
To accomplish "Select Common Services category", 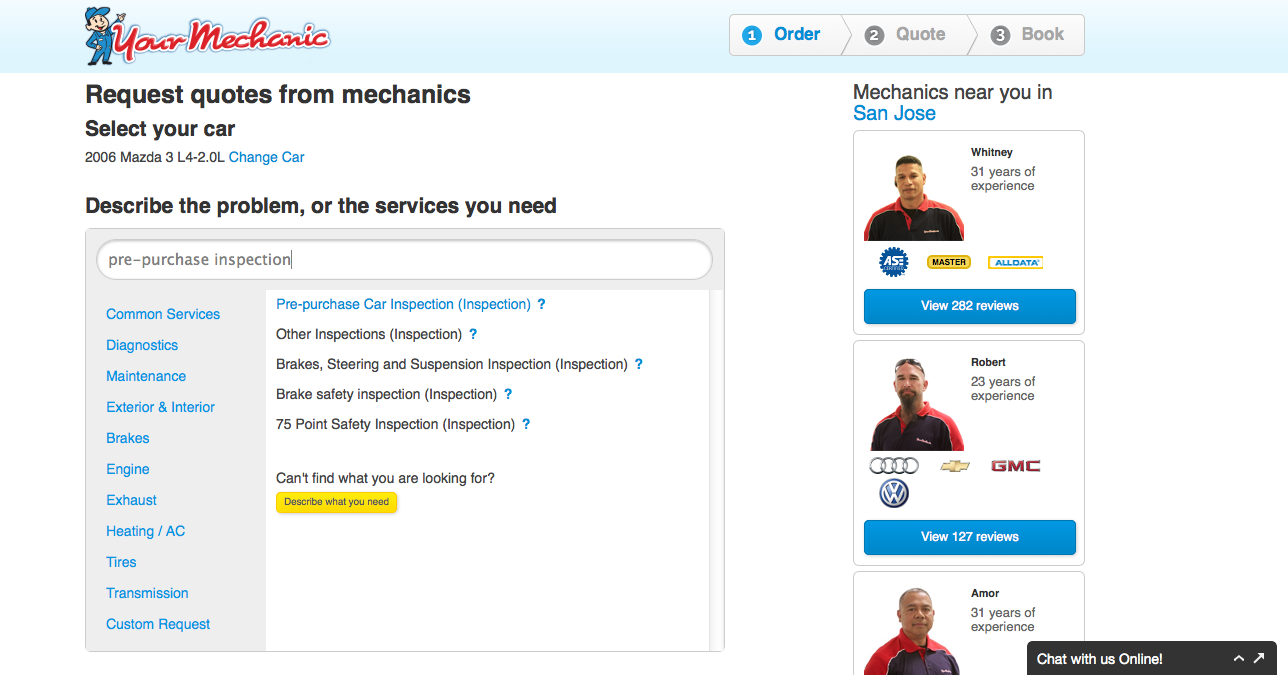I will point(163,314).
